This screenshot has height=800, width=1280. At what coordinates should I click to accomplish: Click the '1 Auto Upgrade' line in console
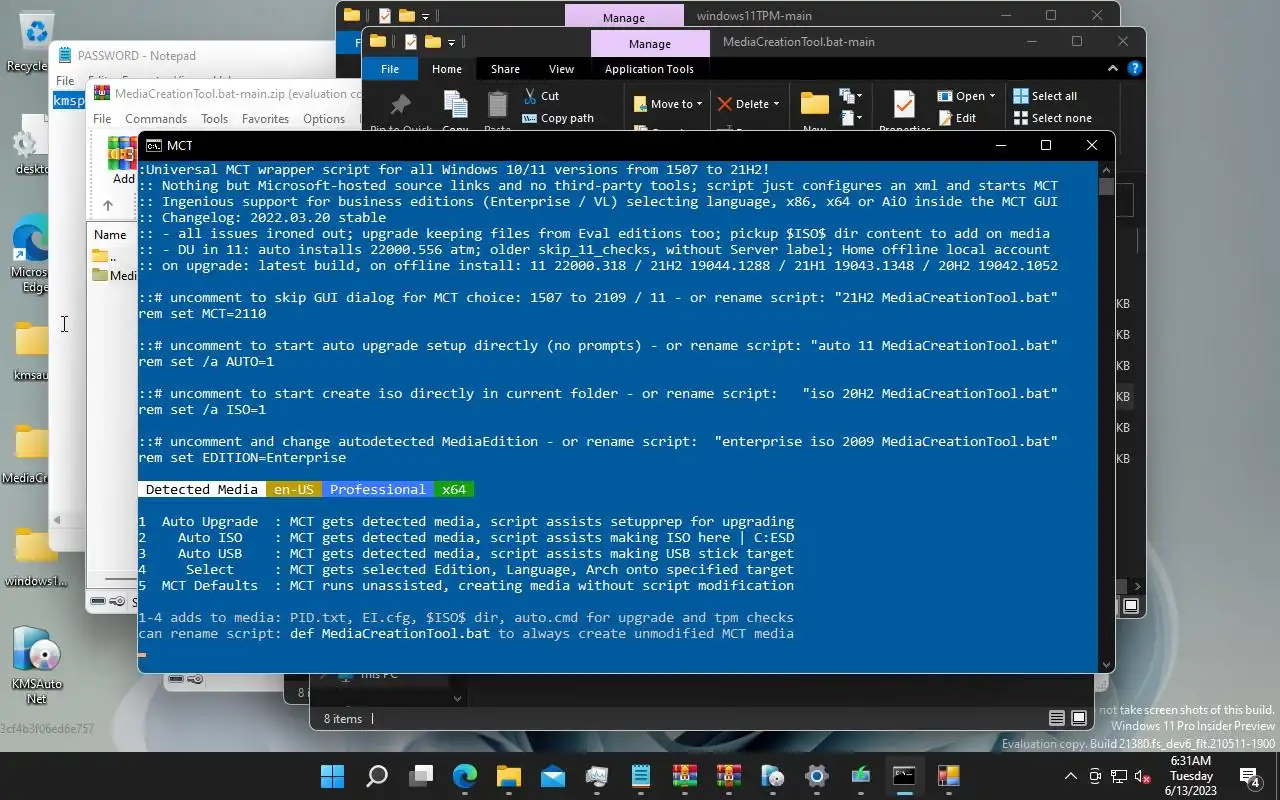(x=466, y=521)
